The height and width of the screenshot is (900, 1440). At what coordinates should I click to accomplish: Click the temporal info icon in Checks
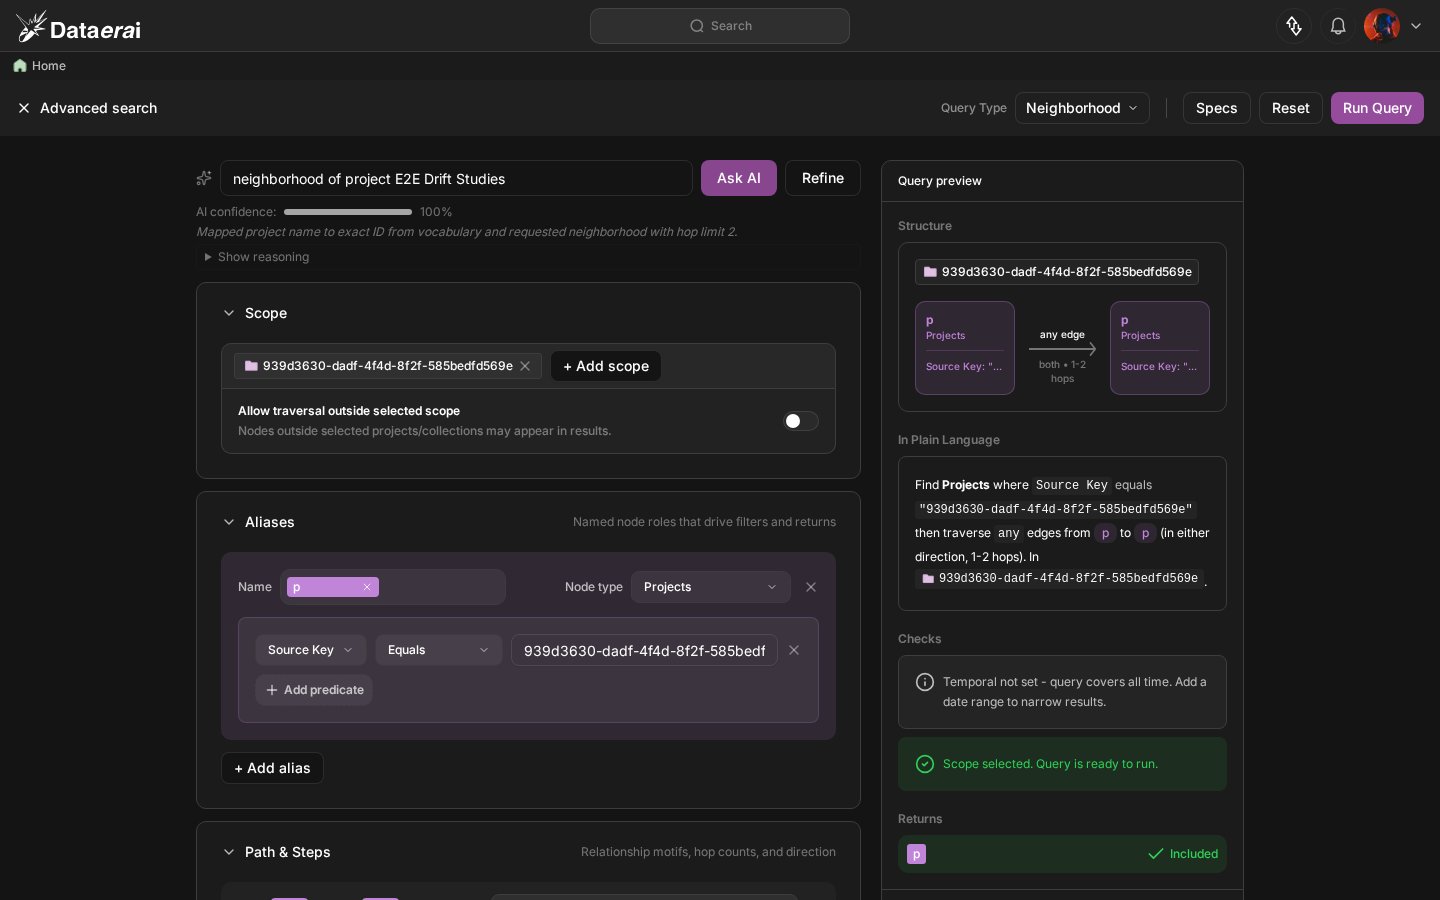[925, 682]
